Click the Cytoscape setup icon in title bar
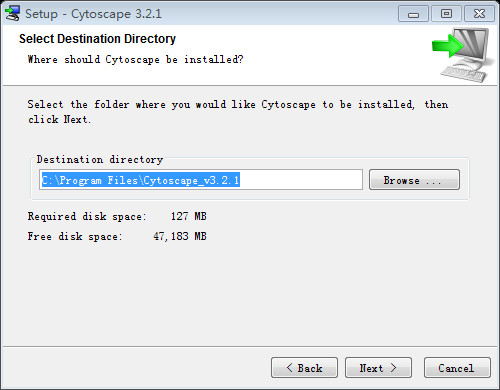This screenshot has width=500, height=390. pyautogui.click(x=12, y=14)
